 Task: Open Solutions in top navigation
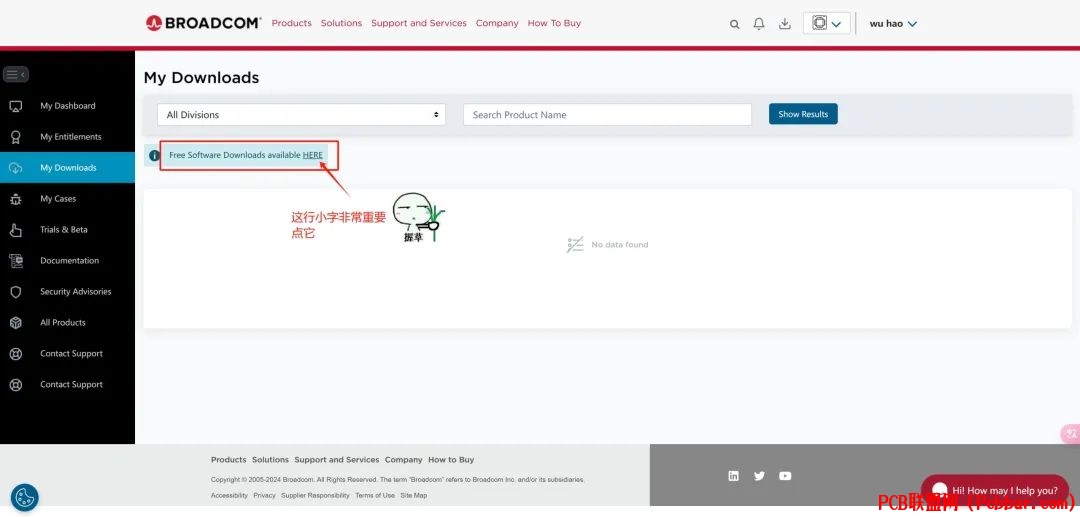pyautogui.click(x=341, y=23)
